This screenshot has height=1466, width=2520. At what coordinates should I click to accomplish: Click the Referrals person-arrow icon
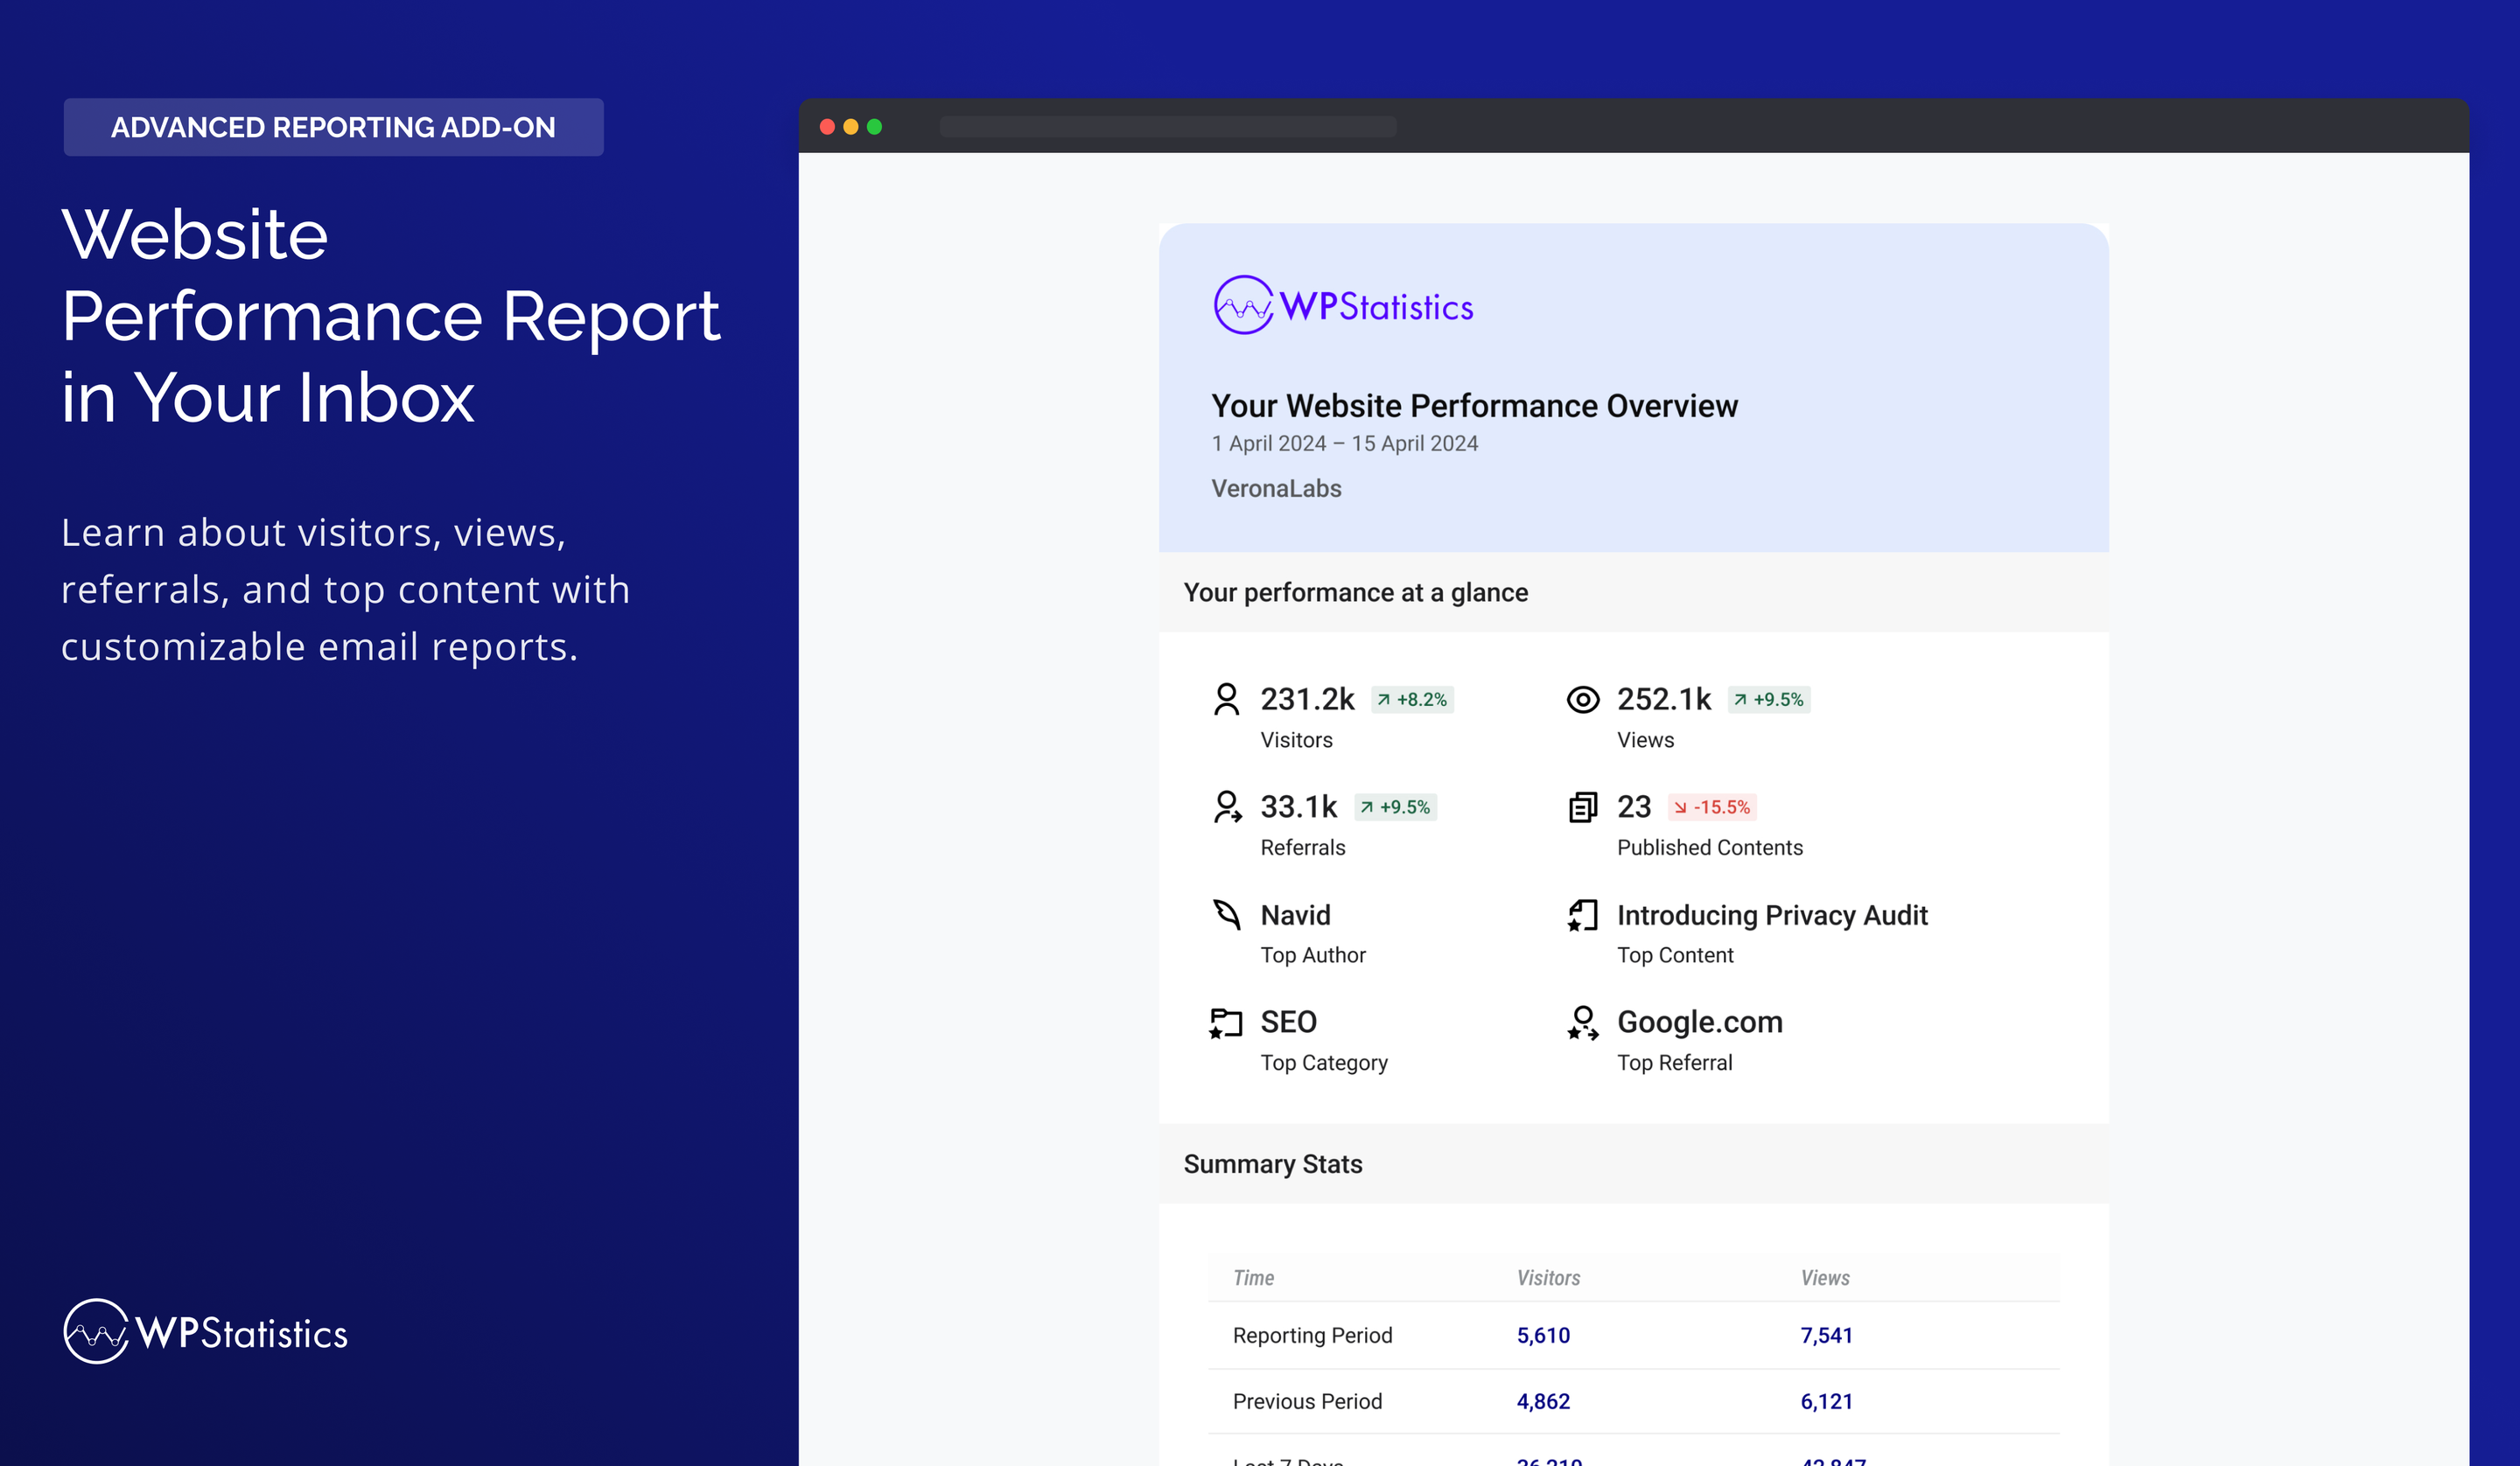click(x=1227, y=806)
